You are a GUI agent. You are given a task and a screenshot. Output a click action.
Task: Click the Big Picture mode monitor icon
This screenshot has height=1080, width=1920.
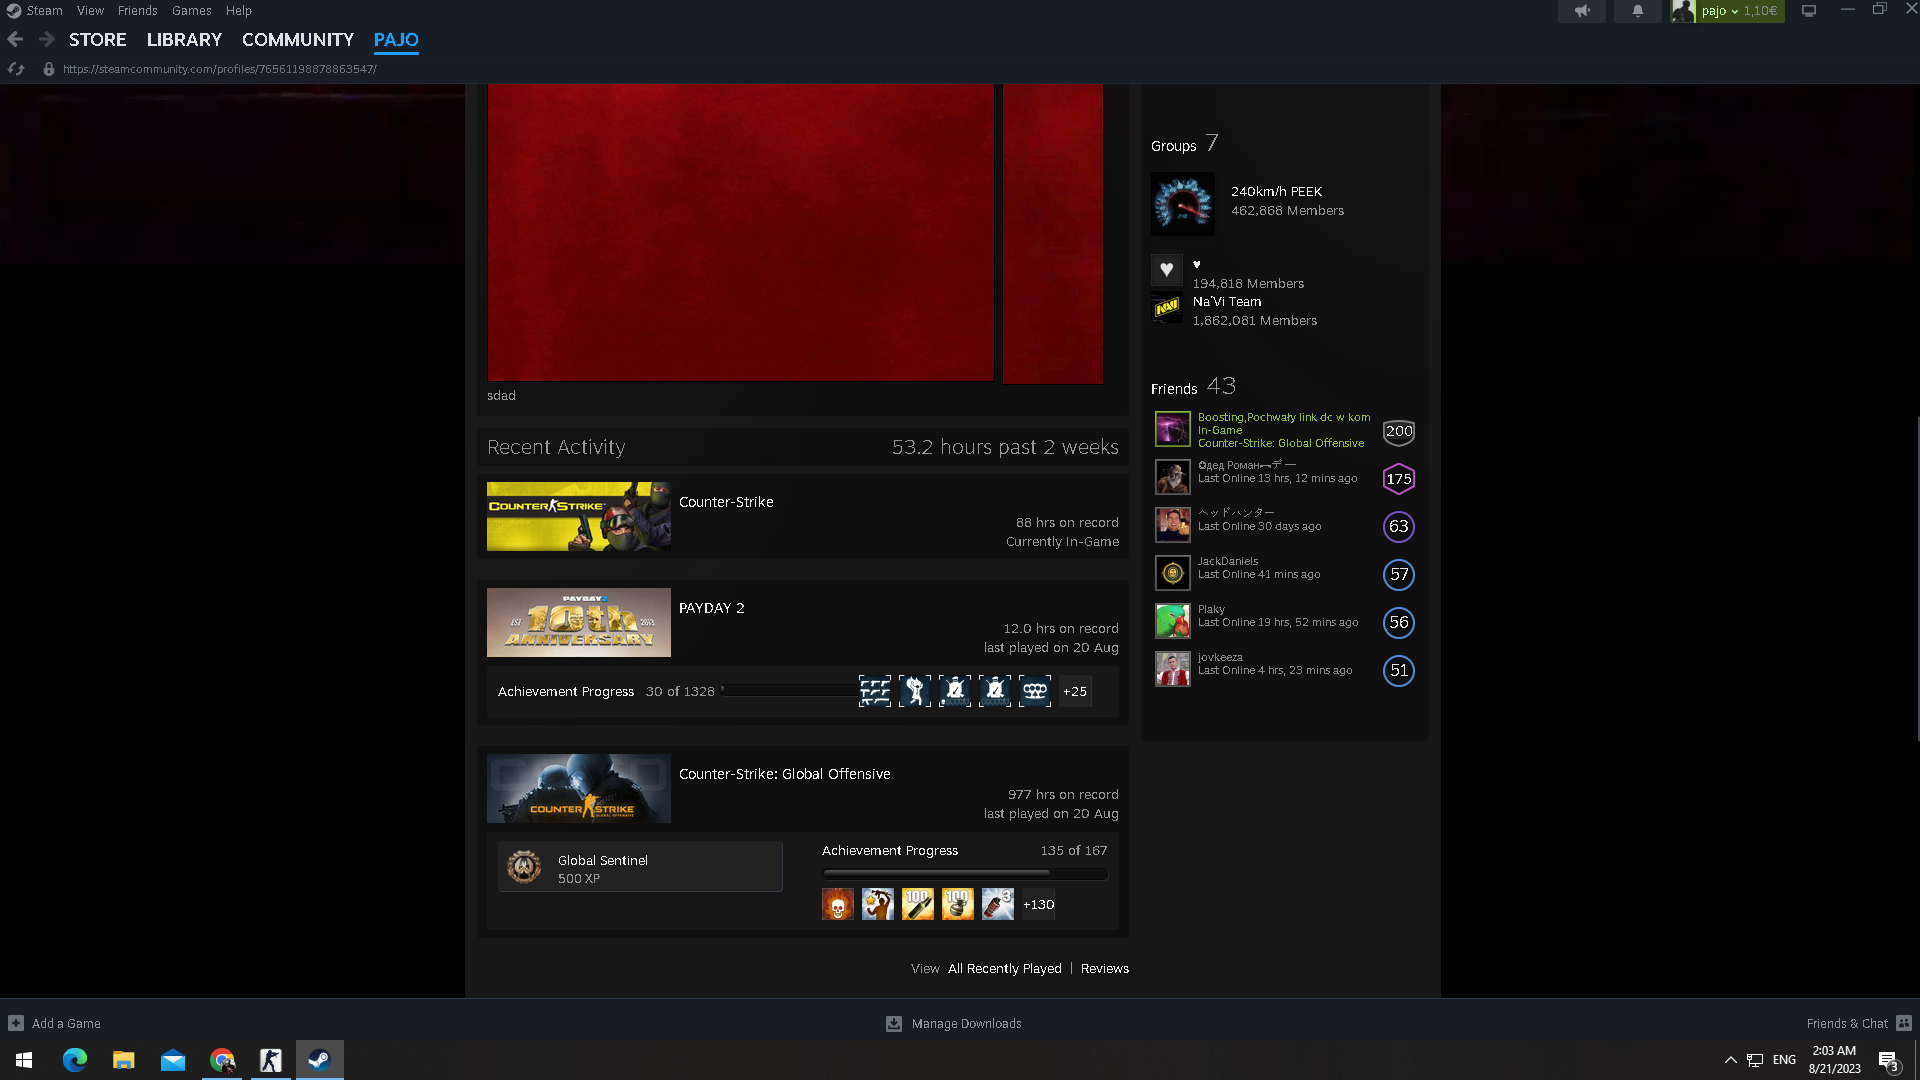point(1809,11)
